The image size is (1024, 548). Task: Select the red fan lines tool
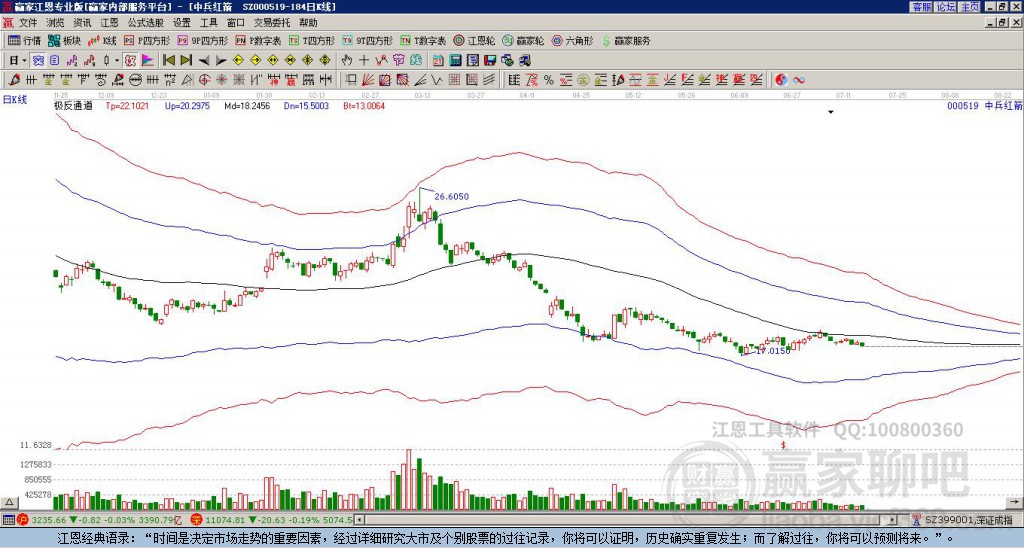[368, 80]
